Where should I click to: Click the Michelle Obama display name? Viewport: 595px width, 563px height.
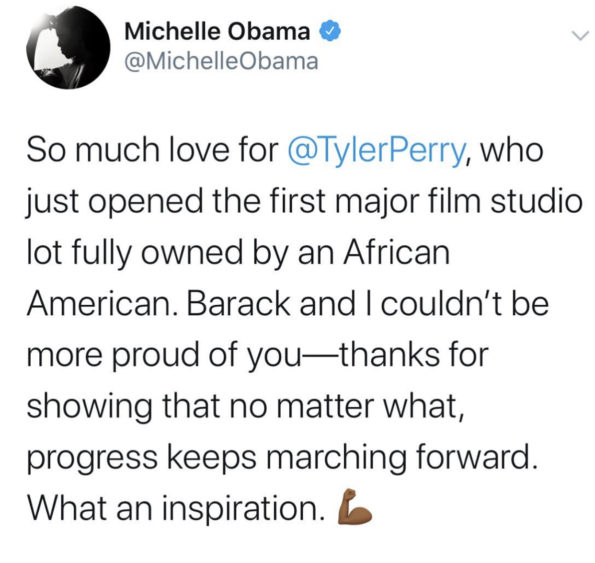(217, 31)
